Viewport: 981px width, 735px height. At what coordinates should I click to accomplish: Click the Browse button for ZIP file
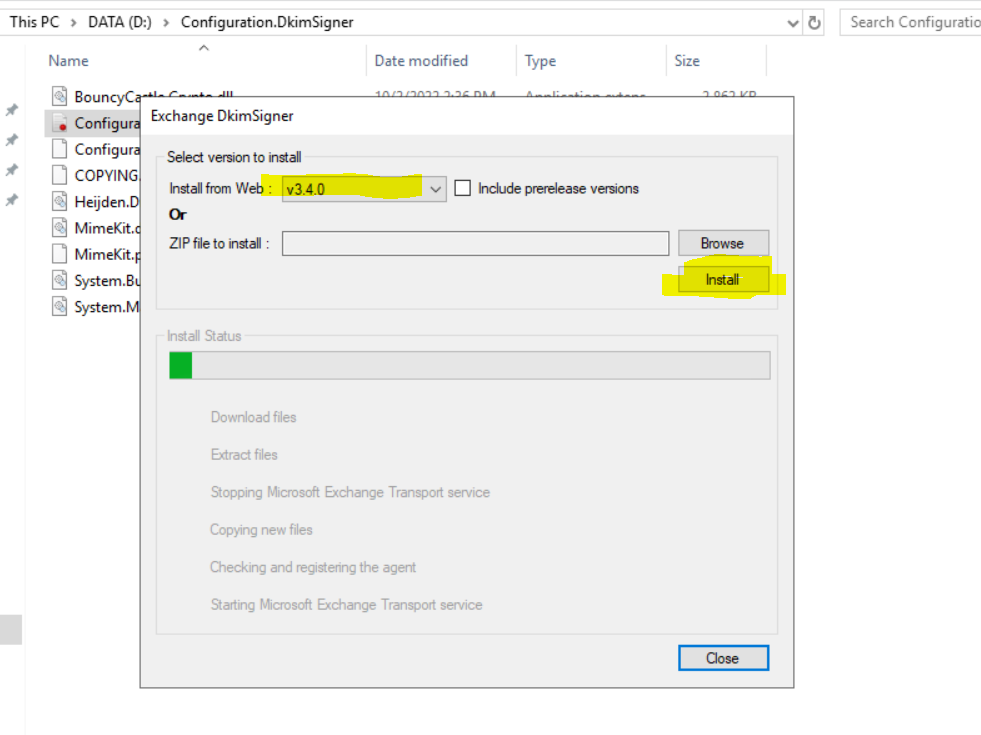click(x=723, y=243)
